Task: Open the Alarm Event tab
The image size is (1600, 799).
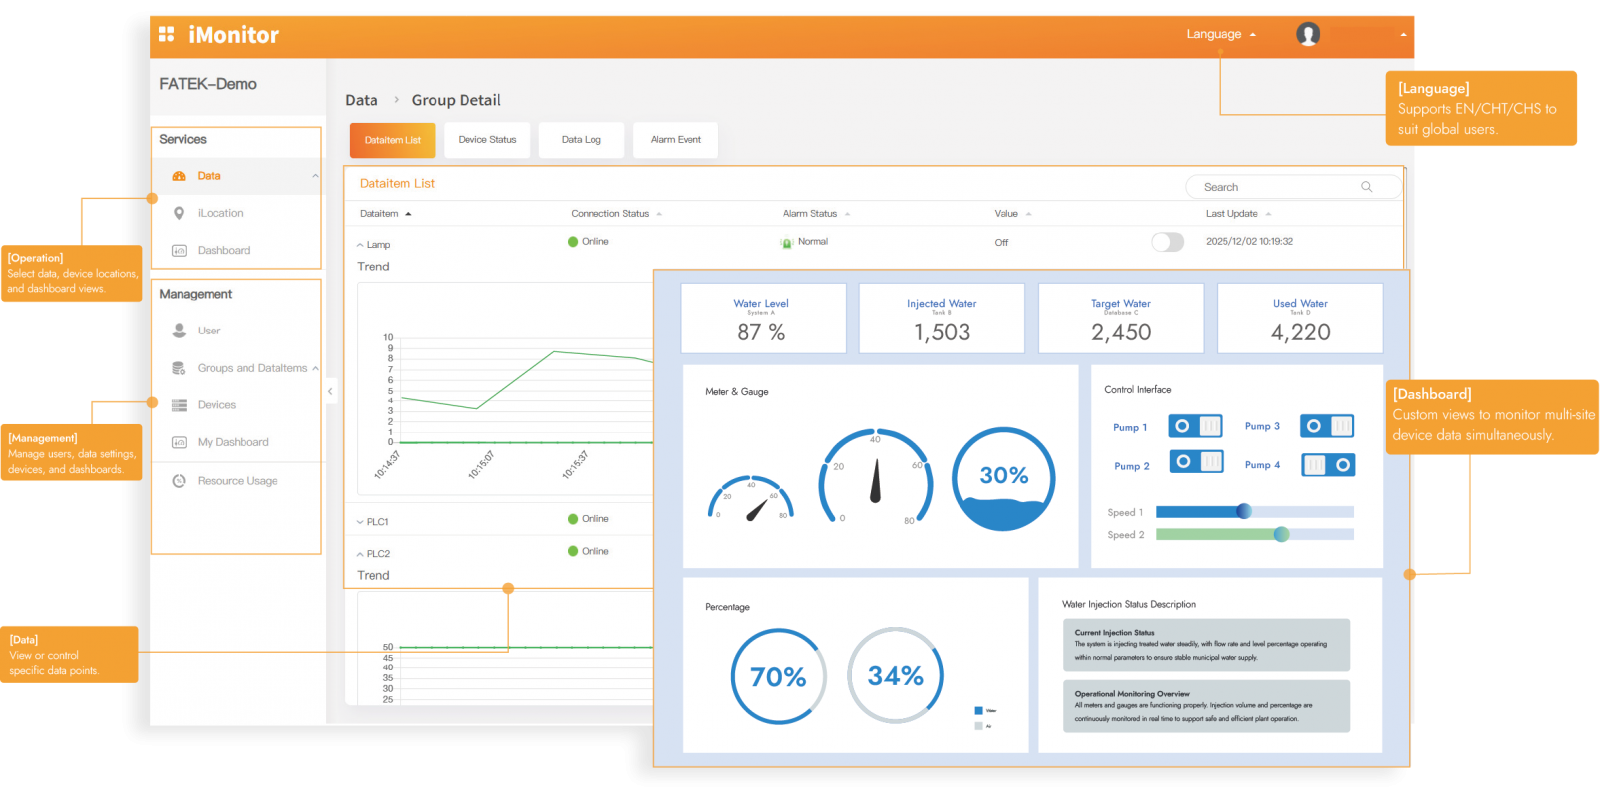Action: click(x=675, y=140)
